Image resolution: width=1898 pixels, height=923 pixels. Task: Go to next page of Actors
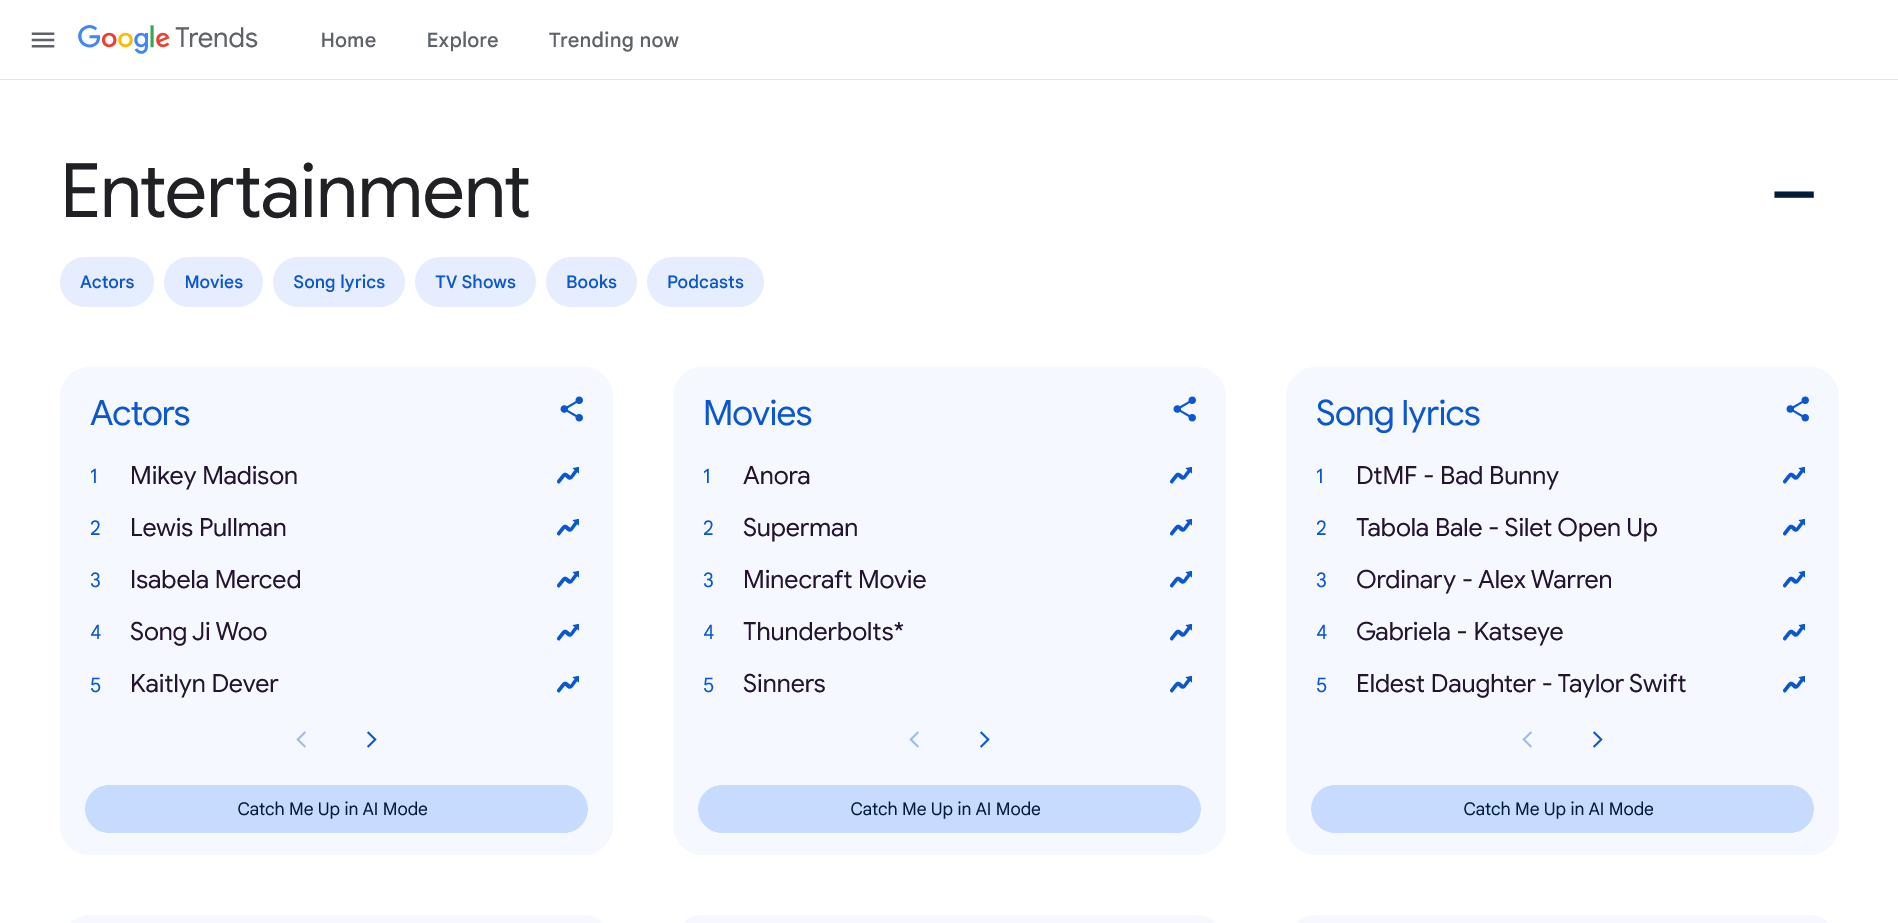(371, 739)
